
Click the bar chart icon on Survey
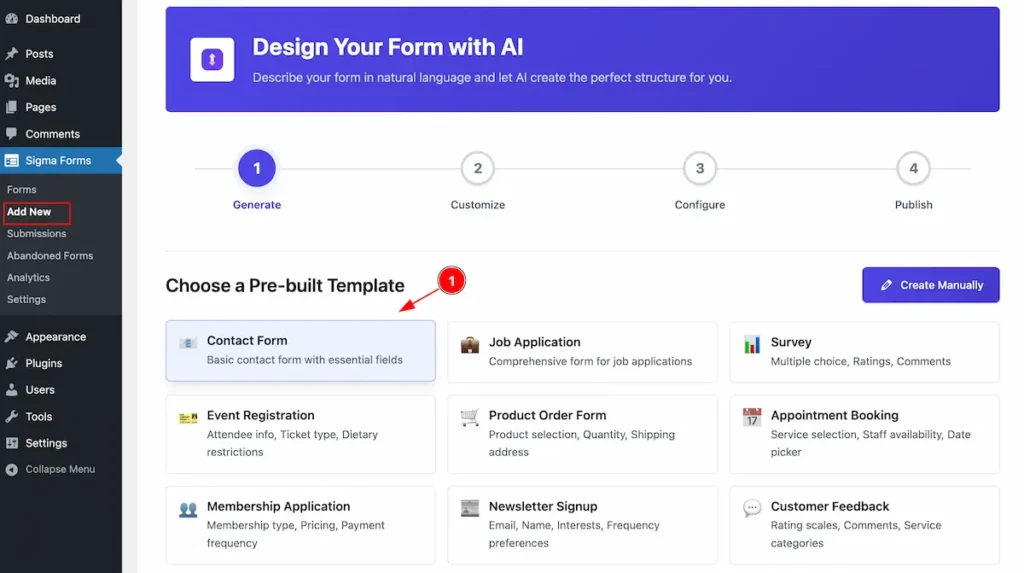pyautogui.click(x=752, y=344)
